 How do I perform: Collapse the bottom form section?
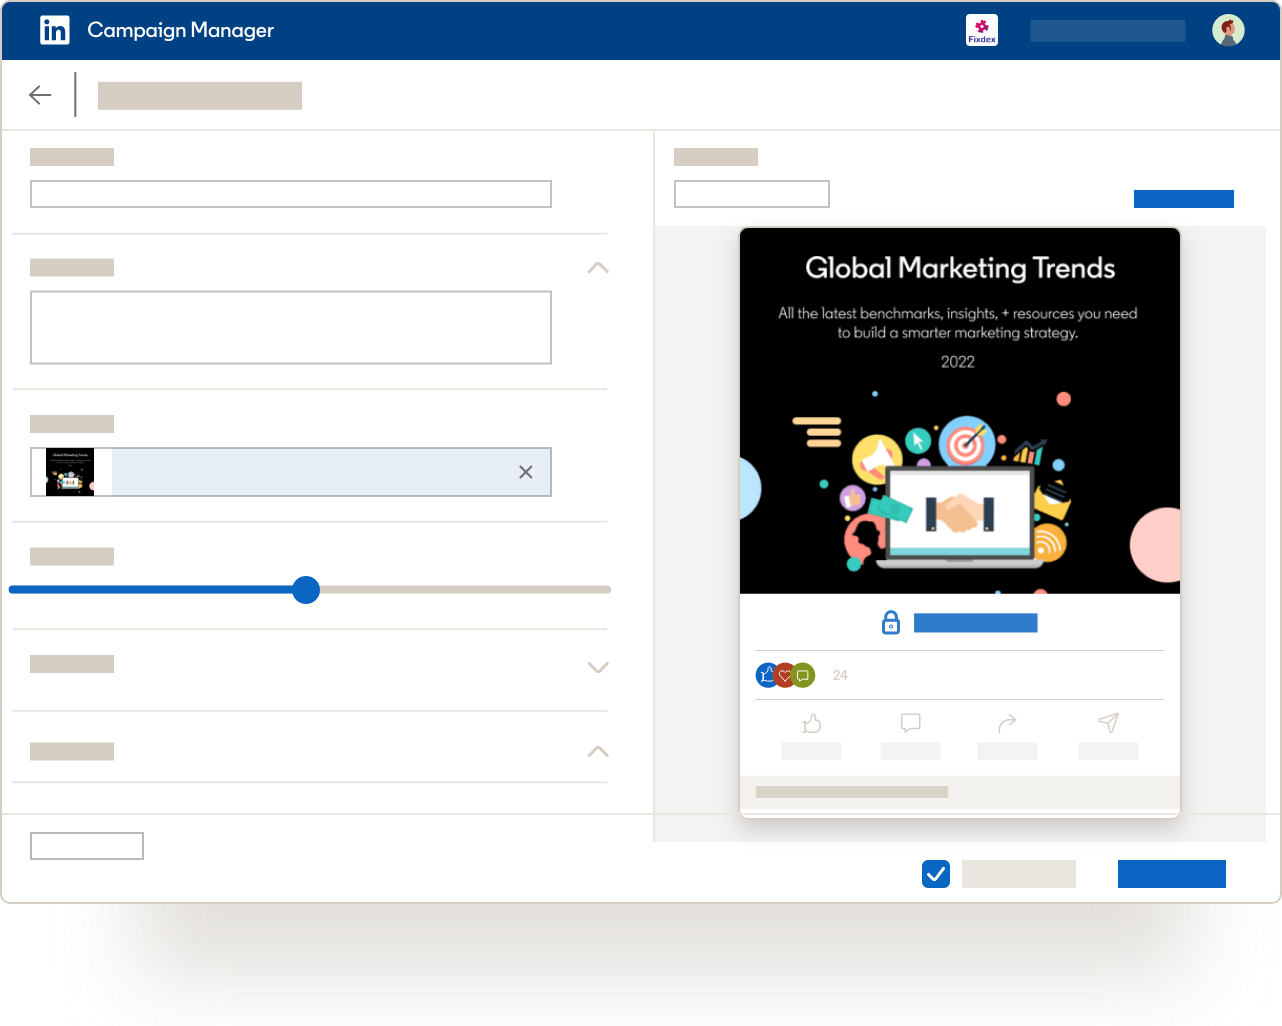click(597, 751)
